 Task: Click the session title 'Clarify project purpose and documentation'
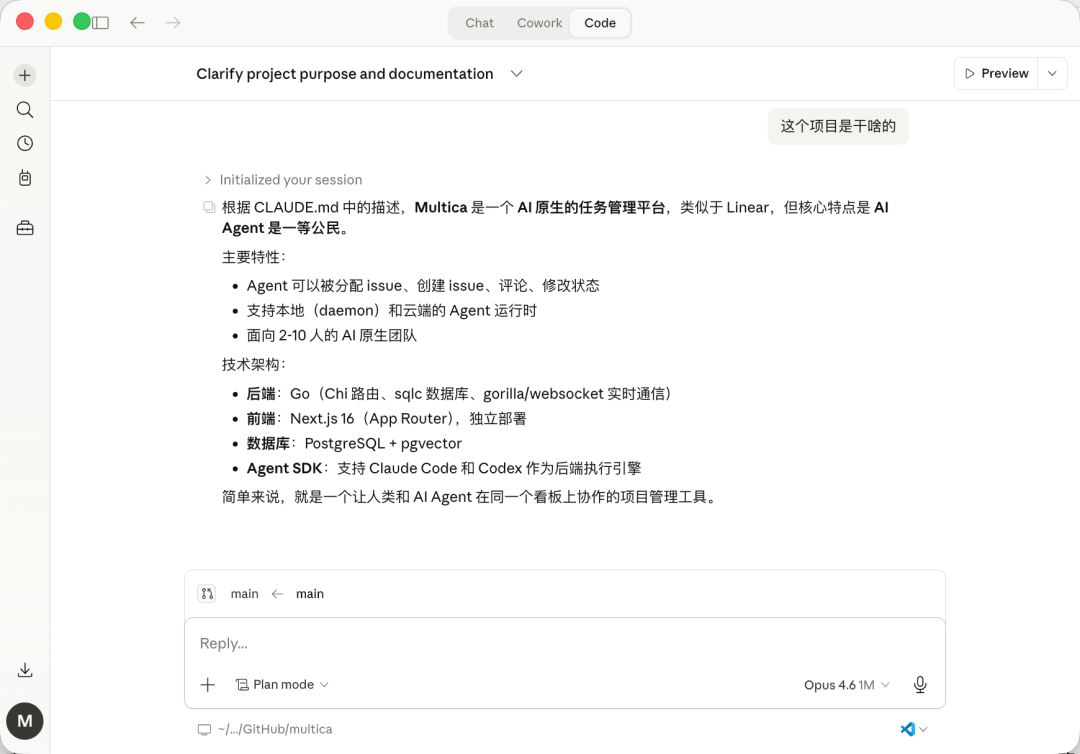click(344, 74)
